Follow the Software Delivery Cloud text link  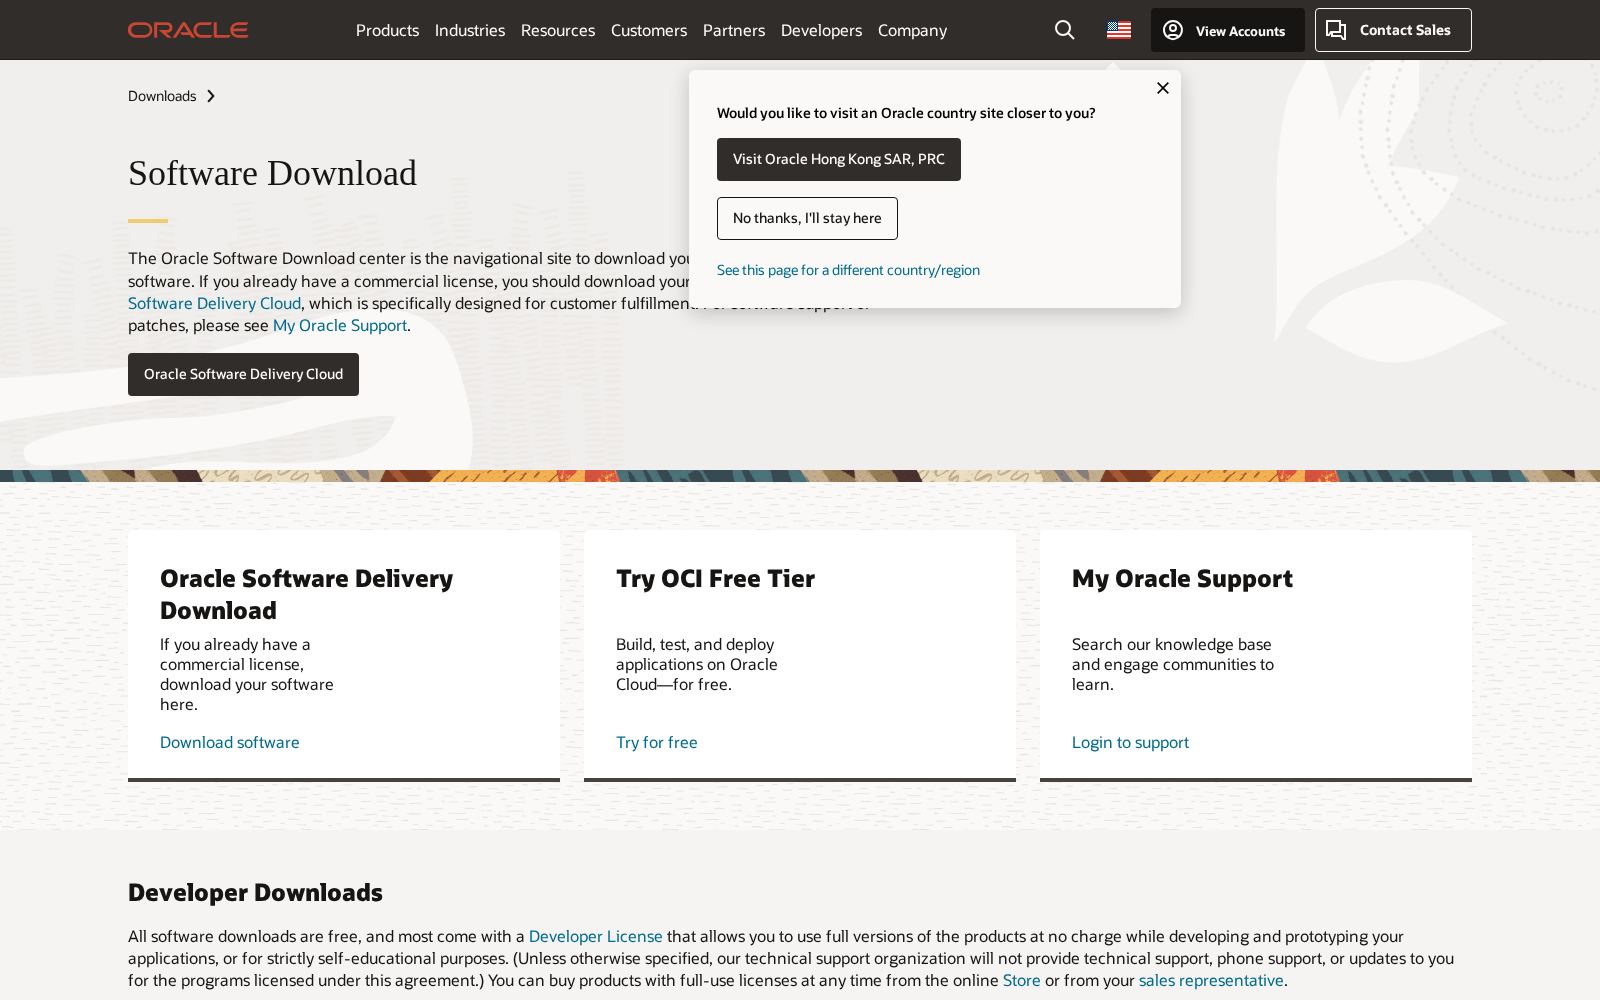(x=214, y=303)
